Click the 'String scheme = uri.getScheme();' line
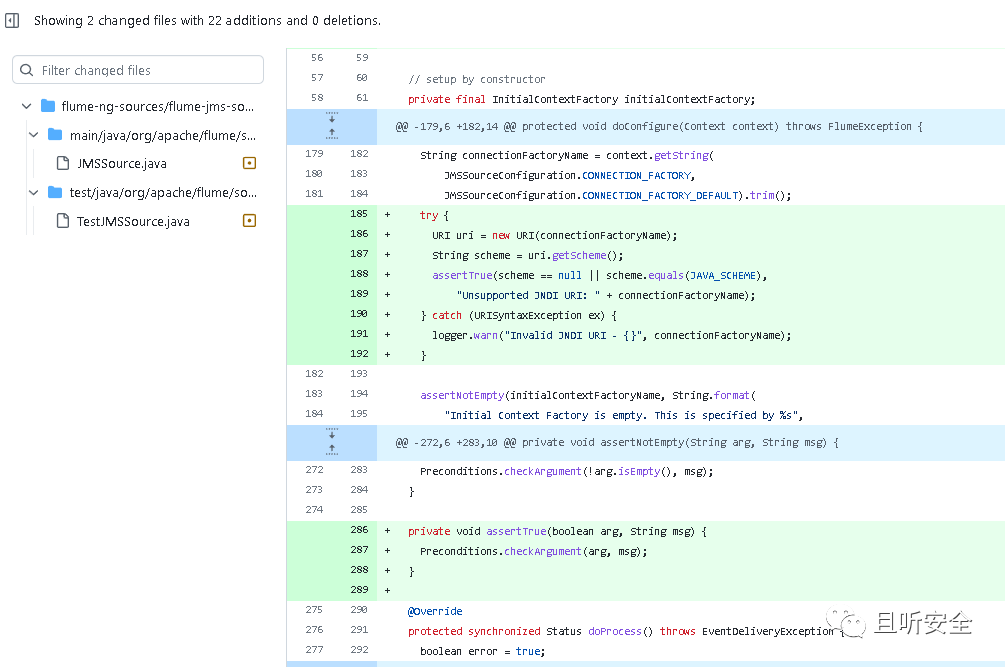This screenshot has width=1005, height=667. pos(527,256)
